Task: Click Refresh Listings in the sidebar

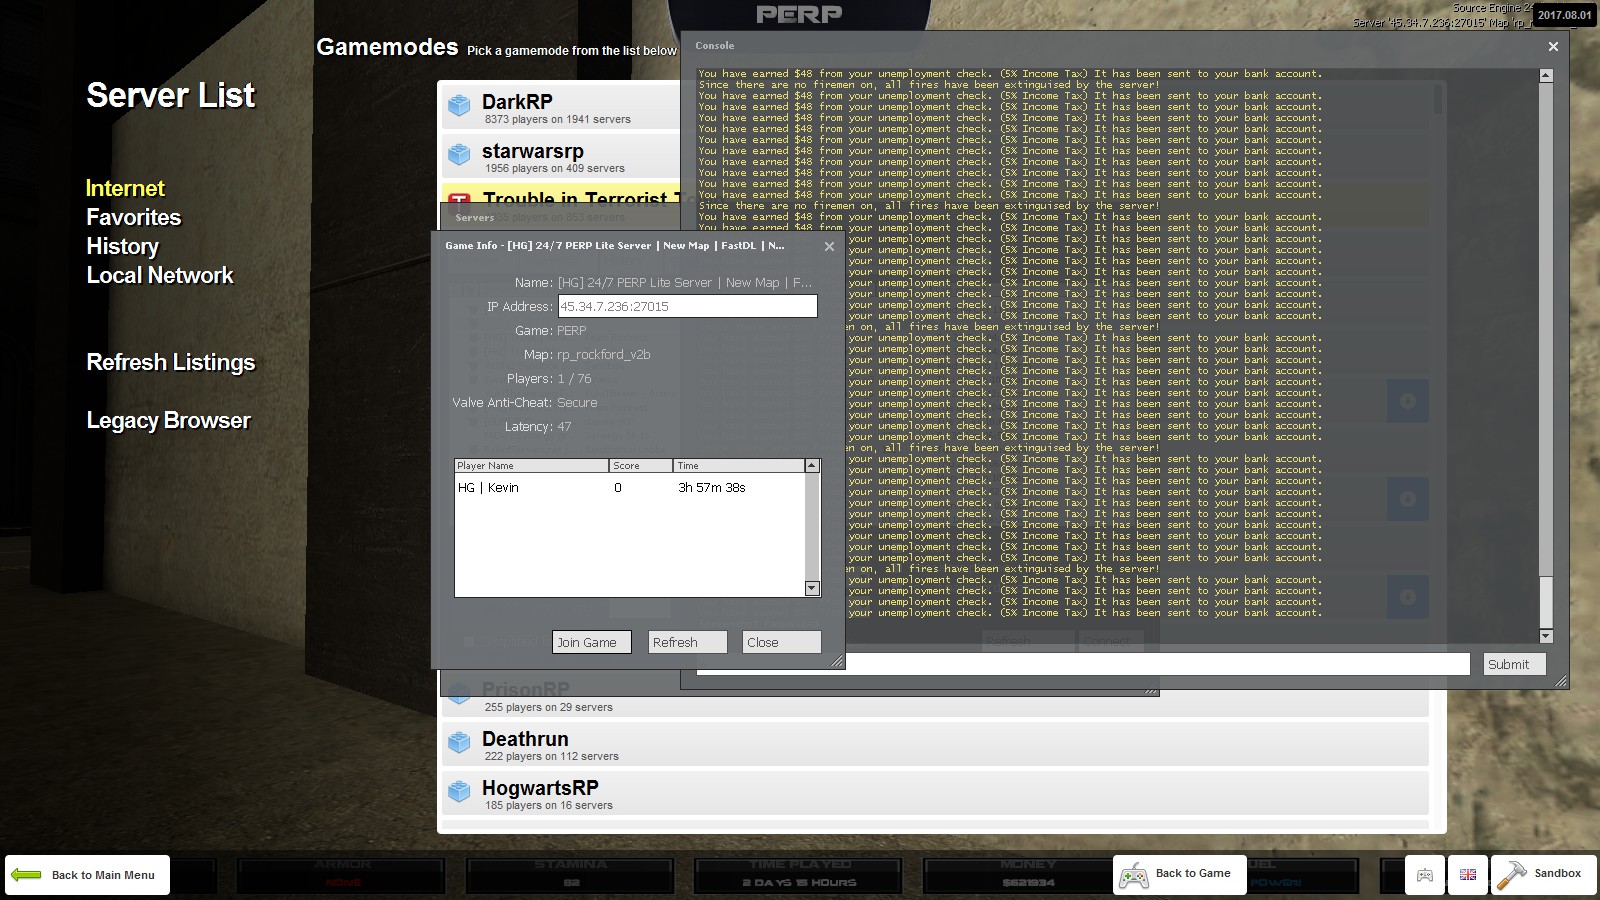Action: [171, 362]
